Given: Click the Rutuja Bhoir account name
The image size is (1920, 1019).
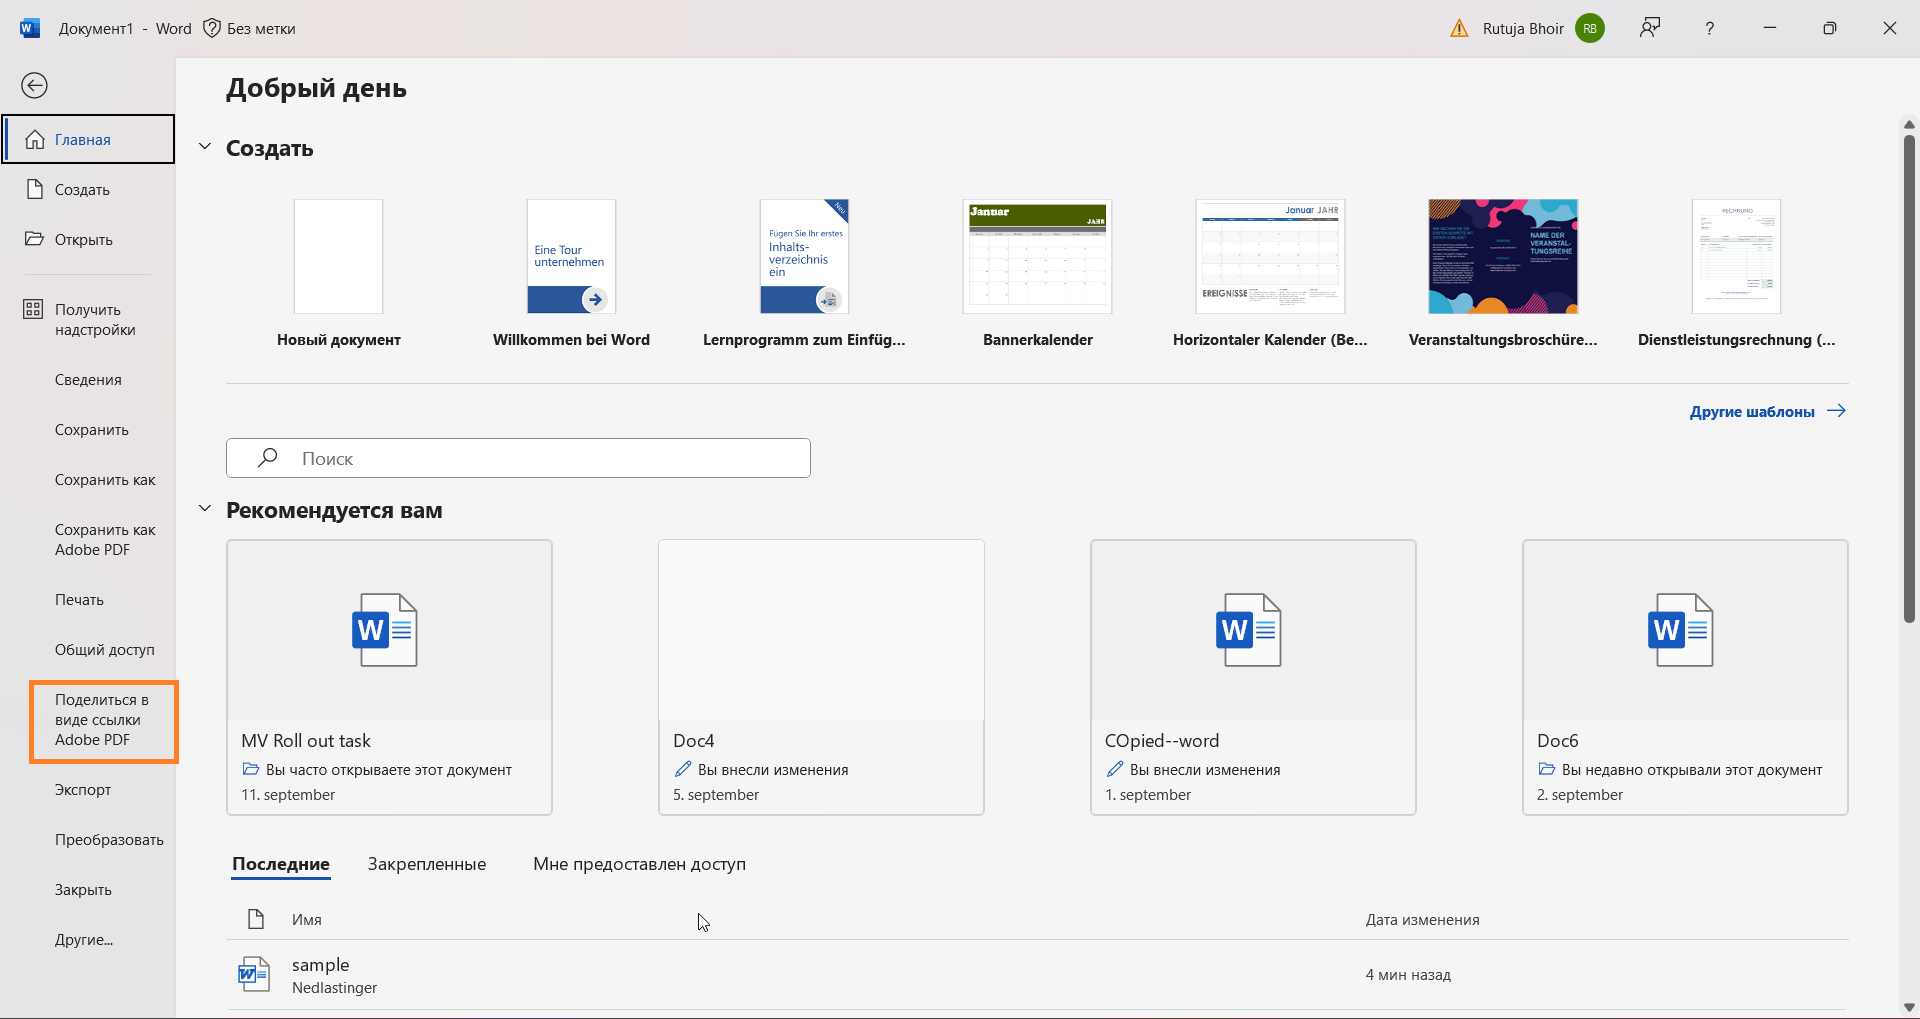Looking at the screenshot, I should pos(1522,28).
